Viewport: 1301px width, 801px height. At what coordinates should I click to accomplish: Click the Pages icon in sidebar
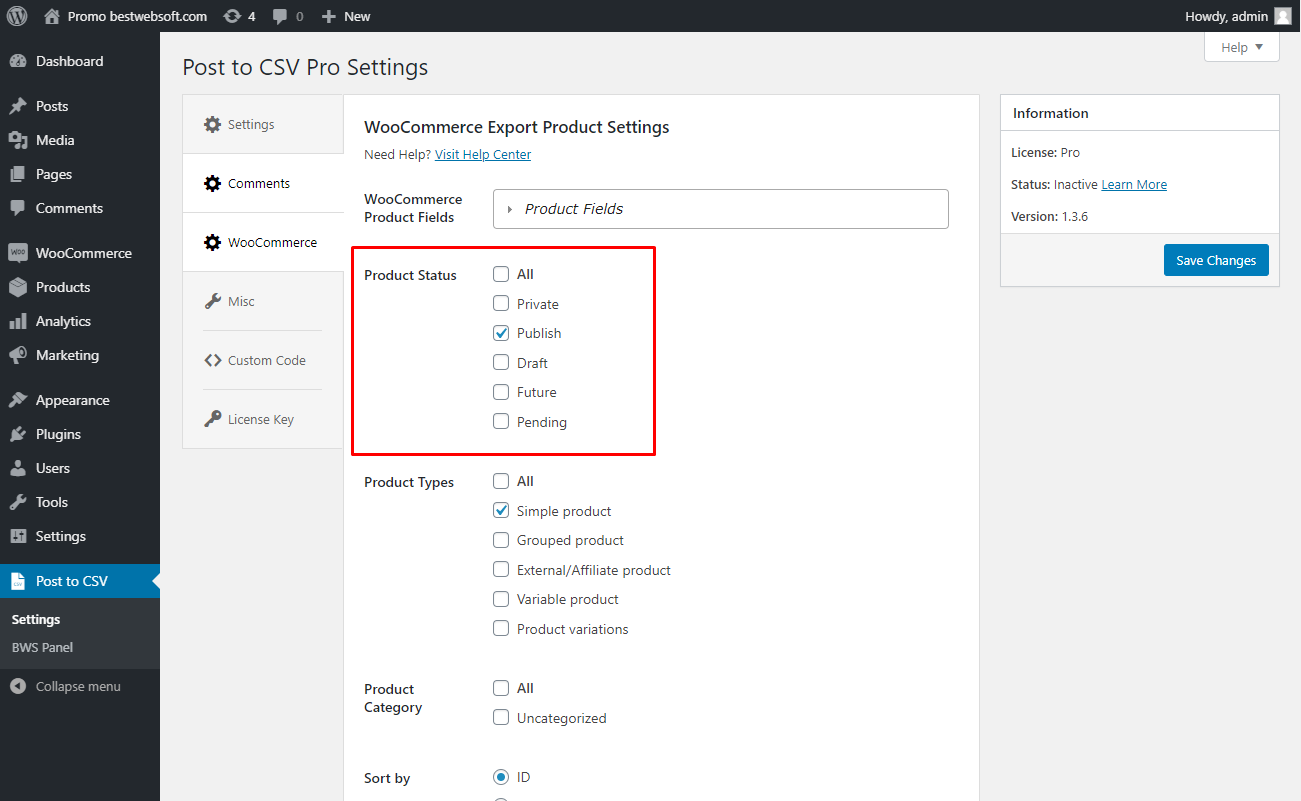click(18, 174)
